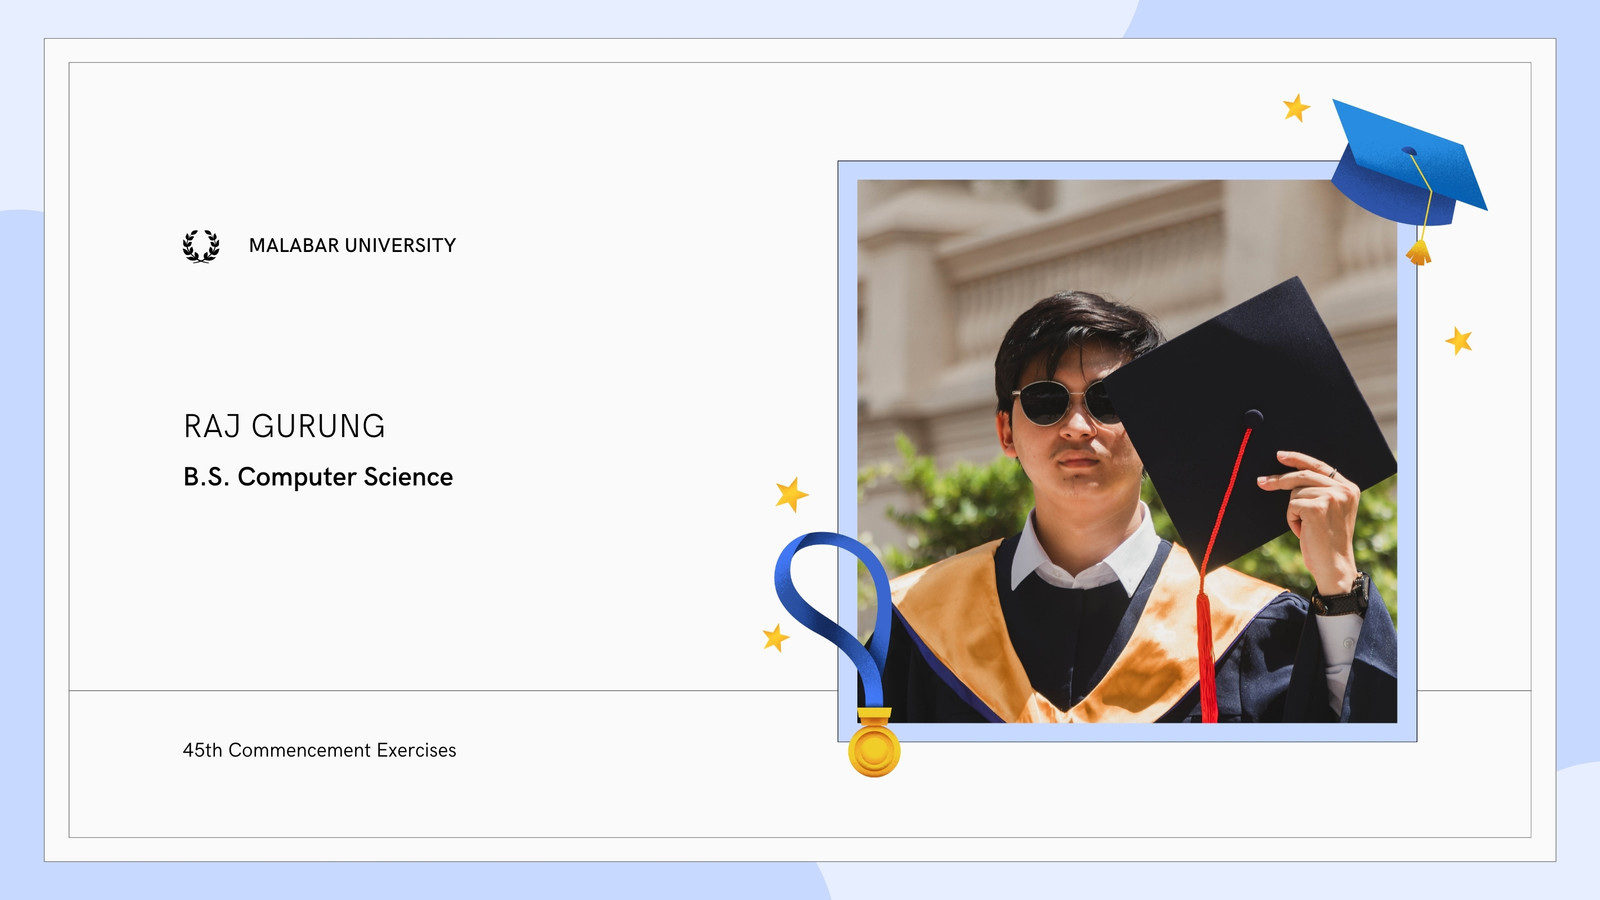The height and width of the screenshot is (900, 1600).
Task: Click the "B.S. Computer Science" degree text
Action: [x=318, y=478]
